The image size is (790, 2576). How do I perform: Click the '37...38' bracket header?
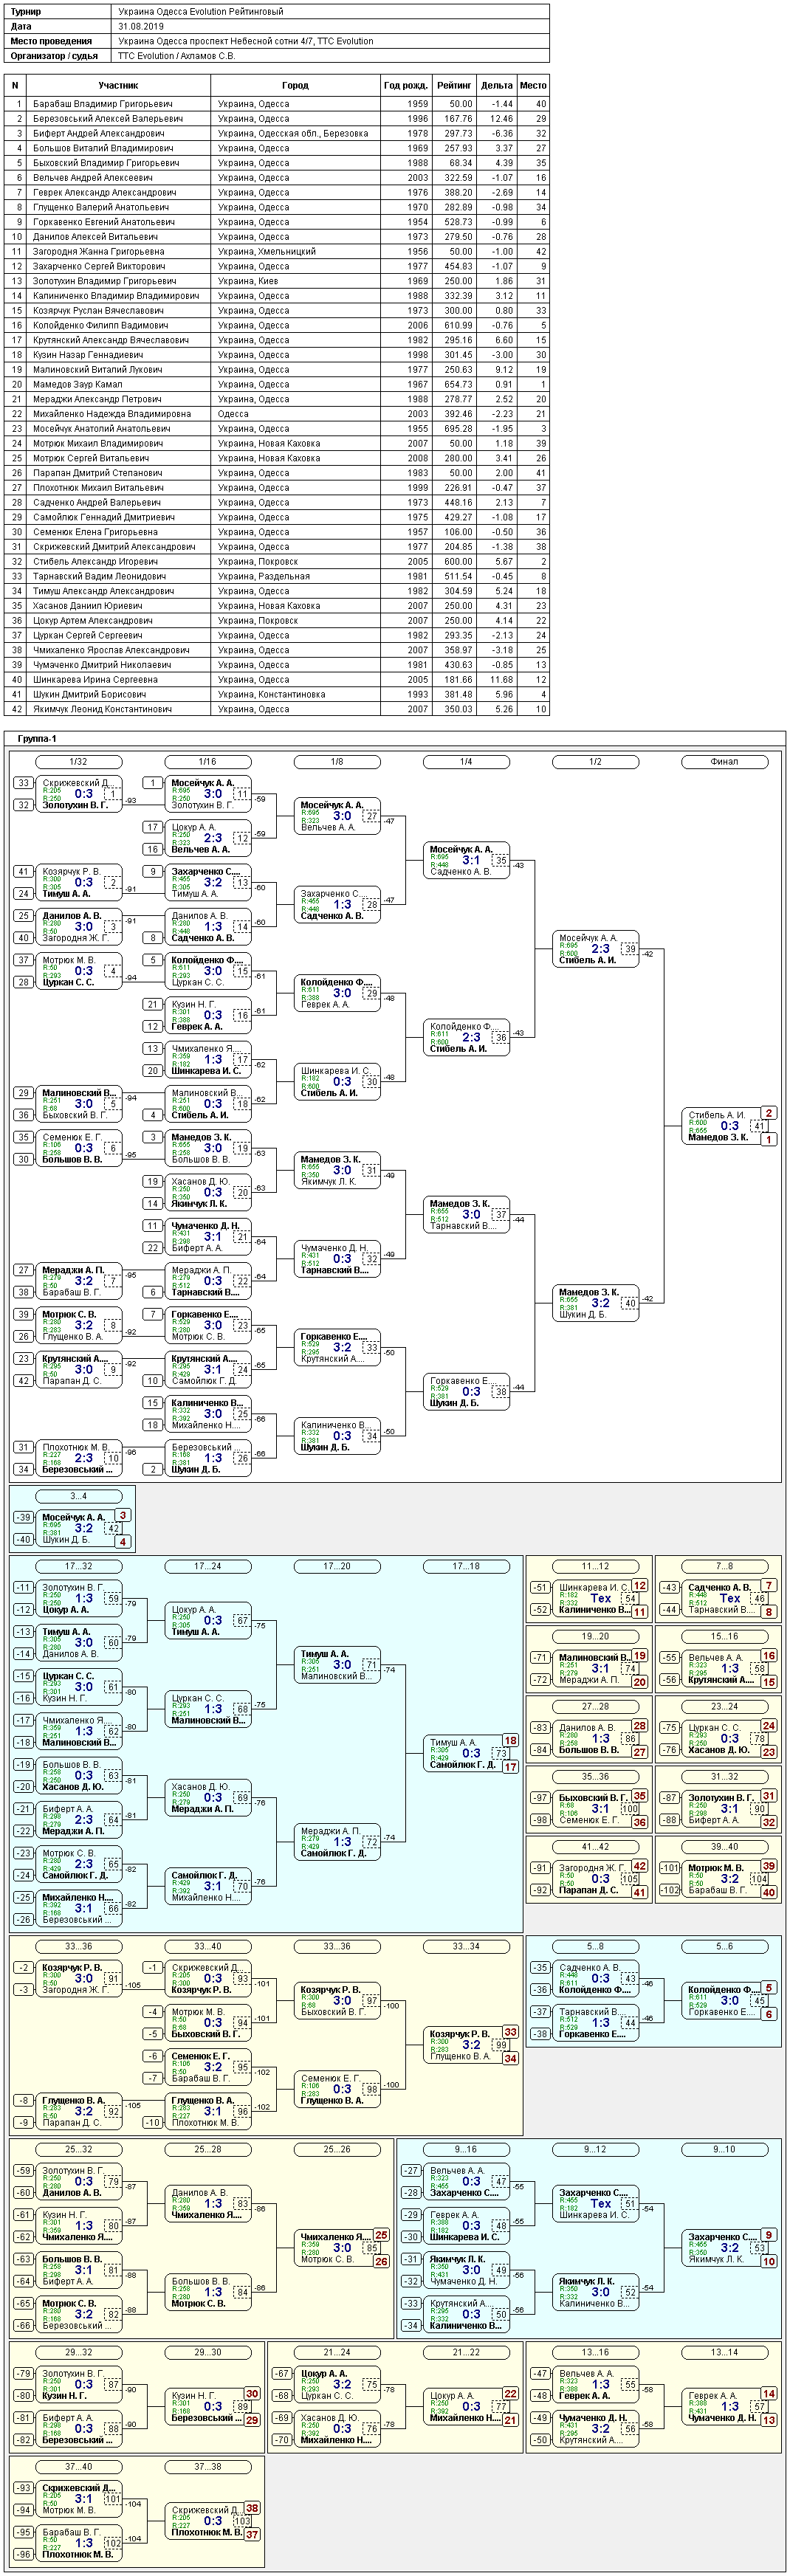[x=207, y=2466]
